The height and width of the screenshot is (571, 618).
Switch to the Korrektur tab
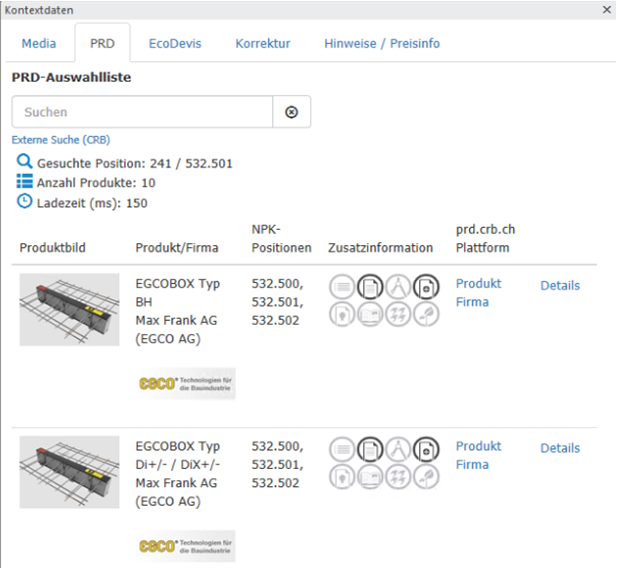pyautogui.click(x=263, y=43)
